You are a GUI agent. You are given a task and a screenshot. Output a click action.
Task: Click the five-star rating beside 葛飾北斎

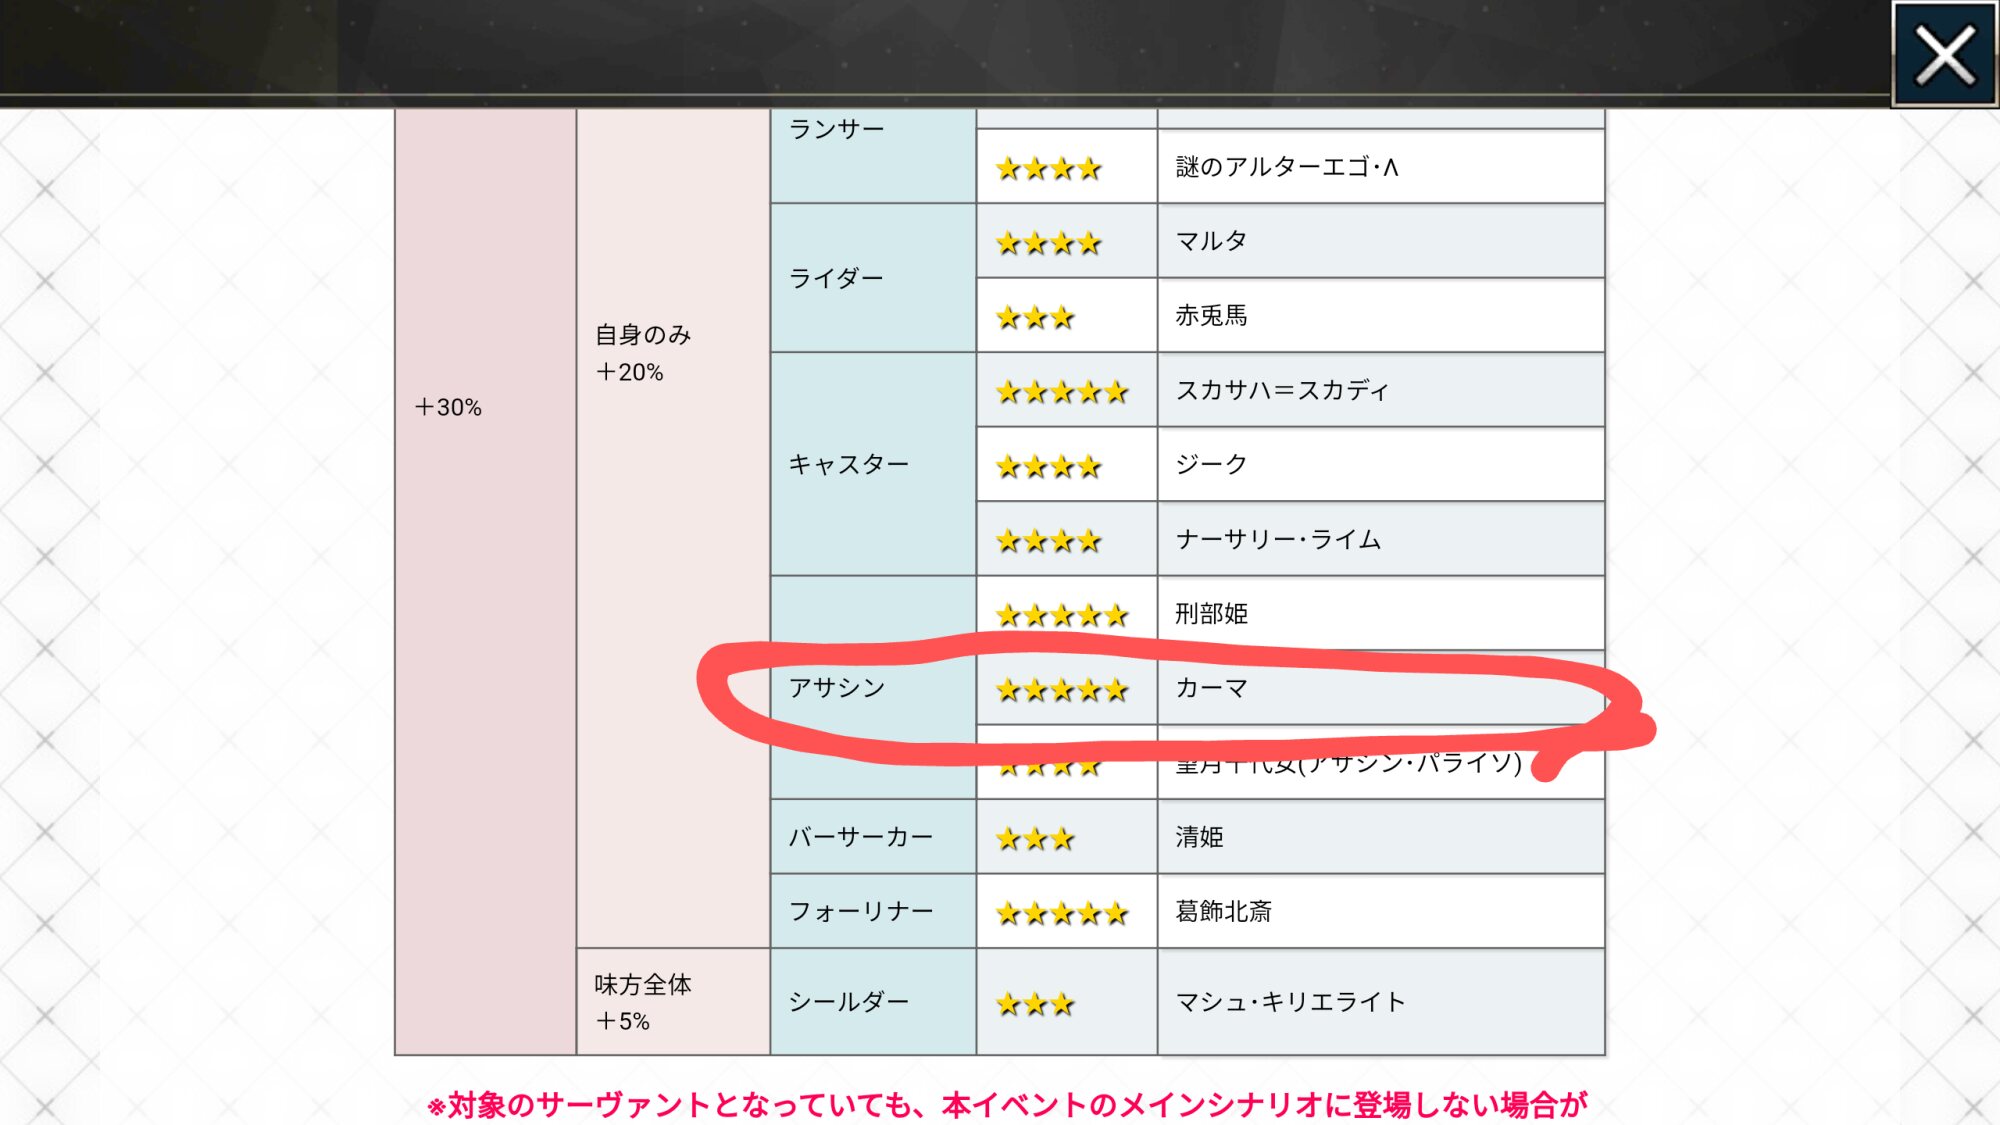pyautogui.click(x=1062, y=913)
